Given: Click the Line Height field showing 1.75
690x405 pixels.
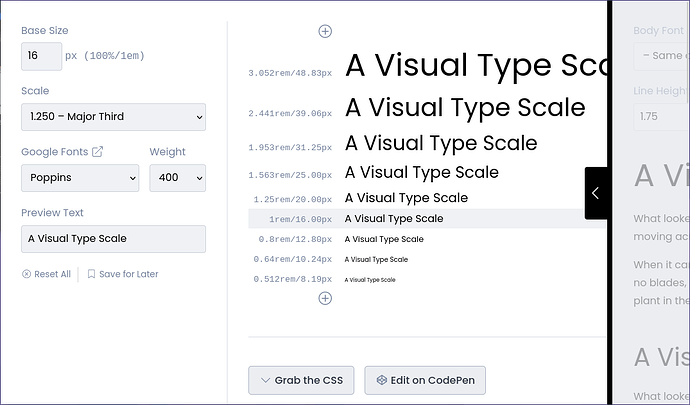Looking at the screenshot, I should point(660,117).
